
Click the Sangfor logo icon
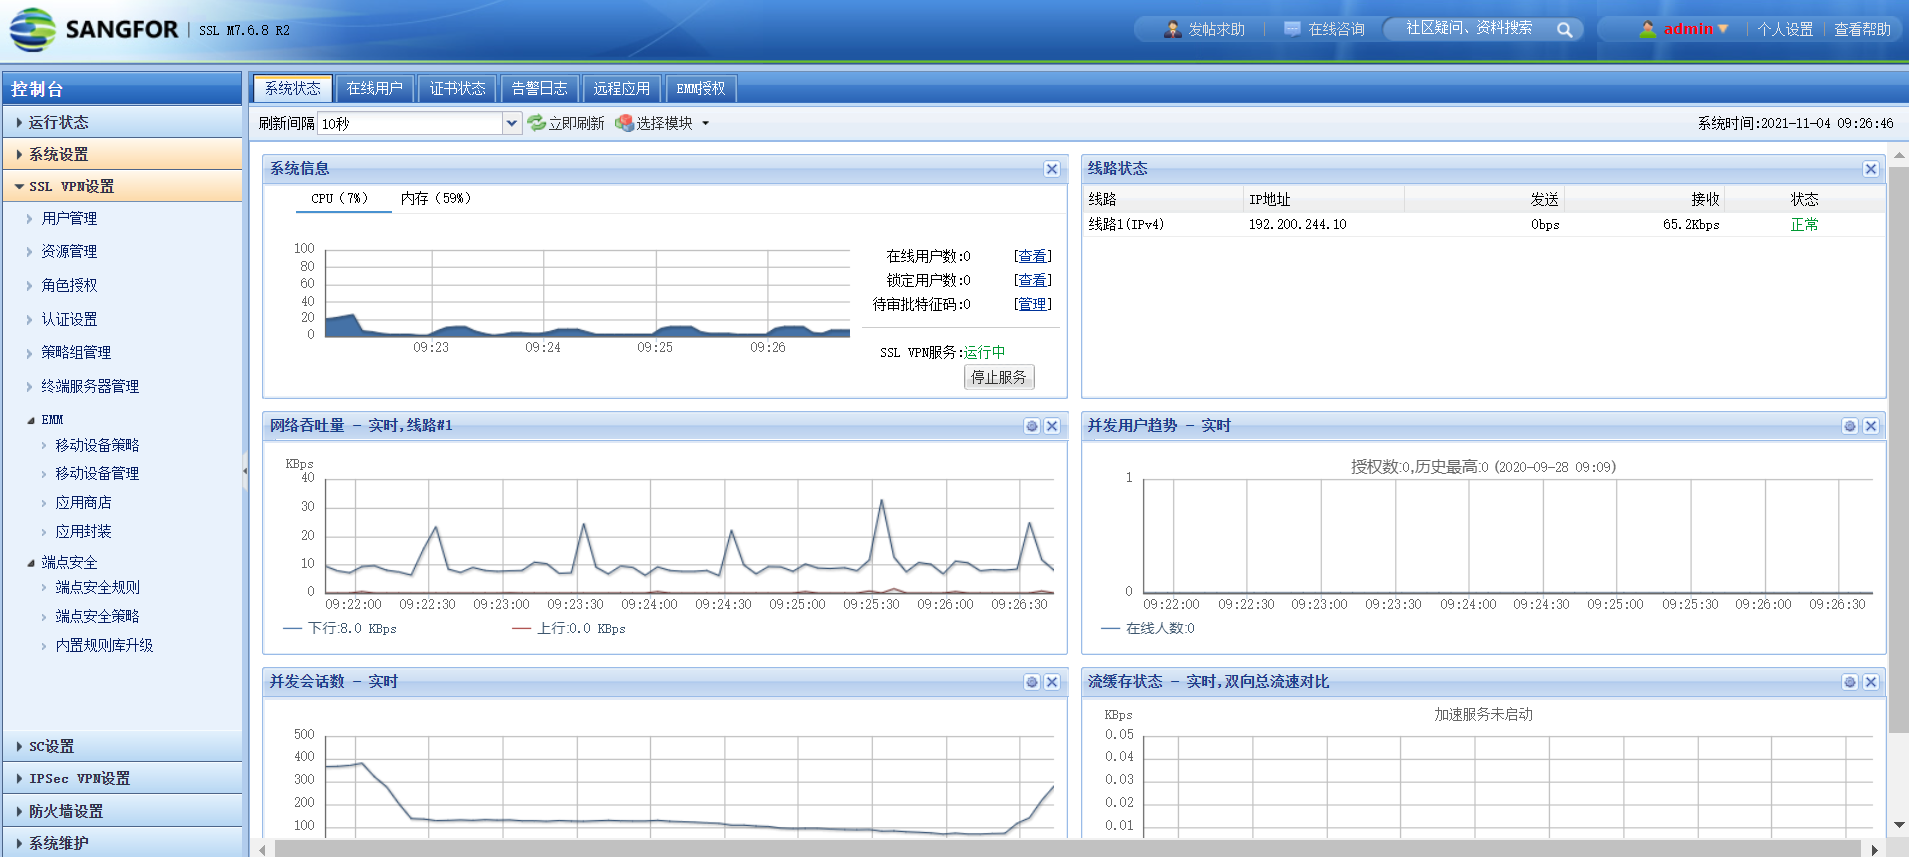pyautogui.click(x=32, y=29)
